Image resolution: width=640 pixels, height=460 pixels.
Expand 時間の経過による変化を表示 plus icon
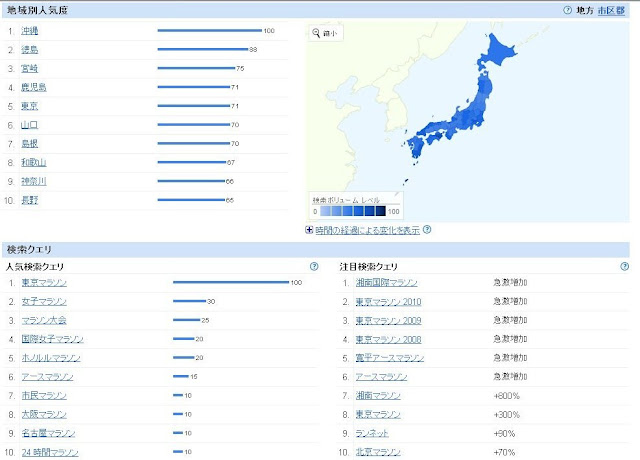coord(309,230)
